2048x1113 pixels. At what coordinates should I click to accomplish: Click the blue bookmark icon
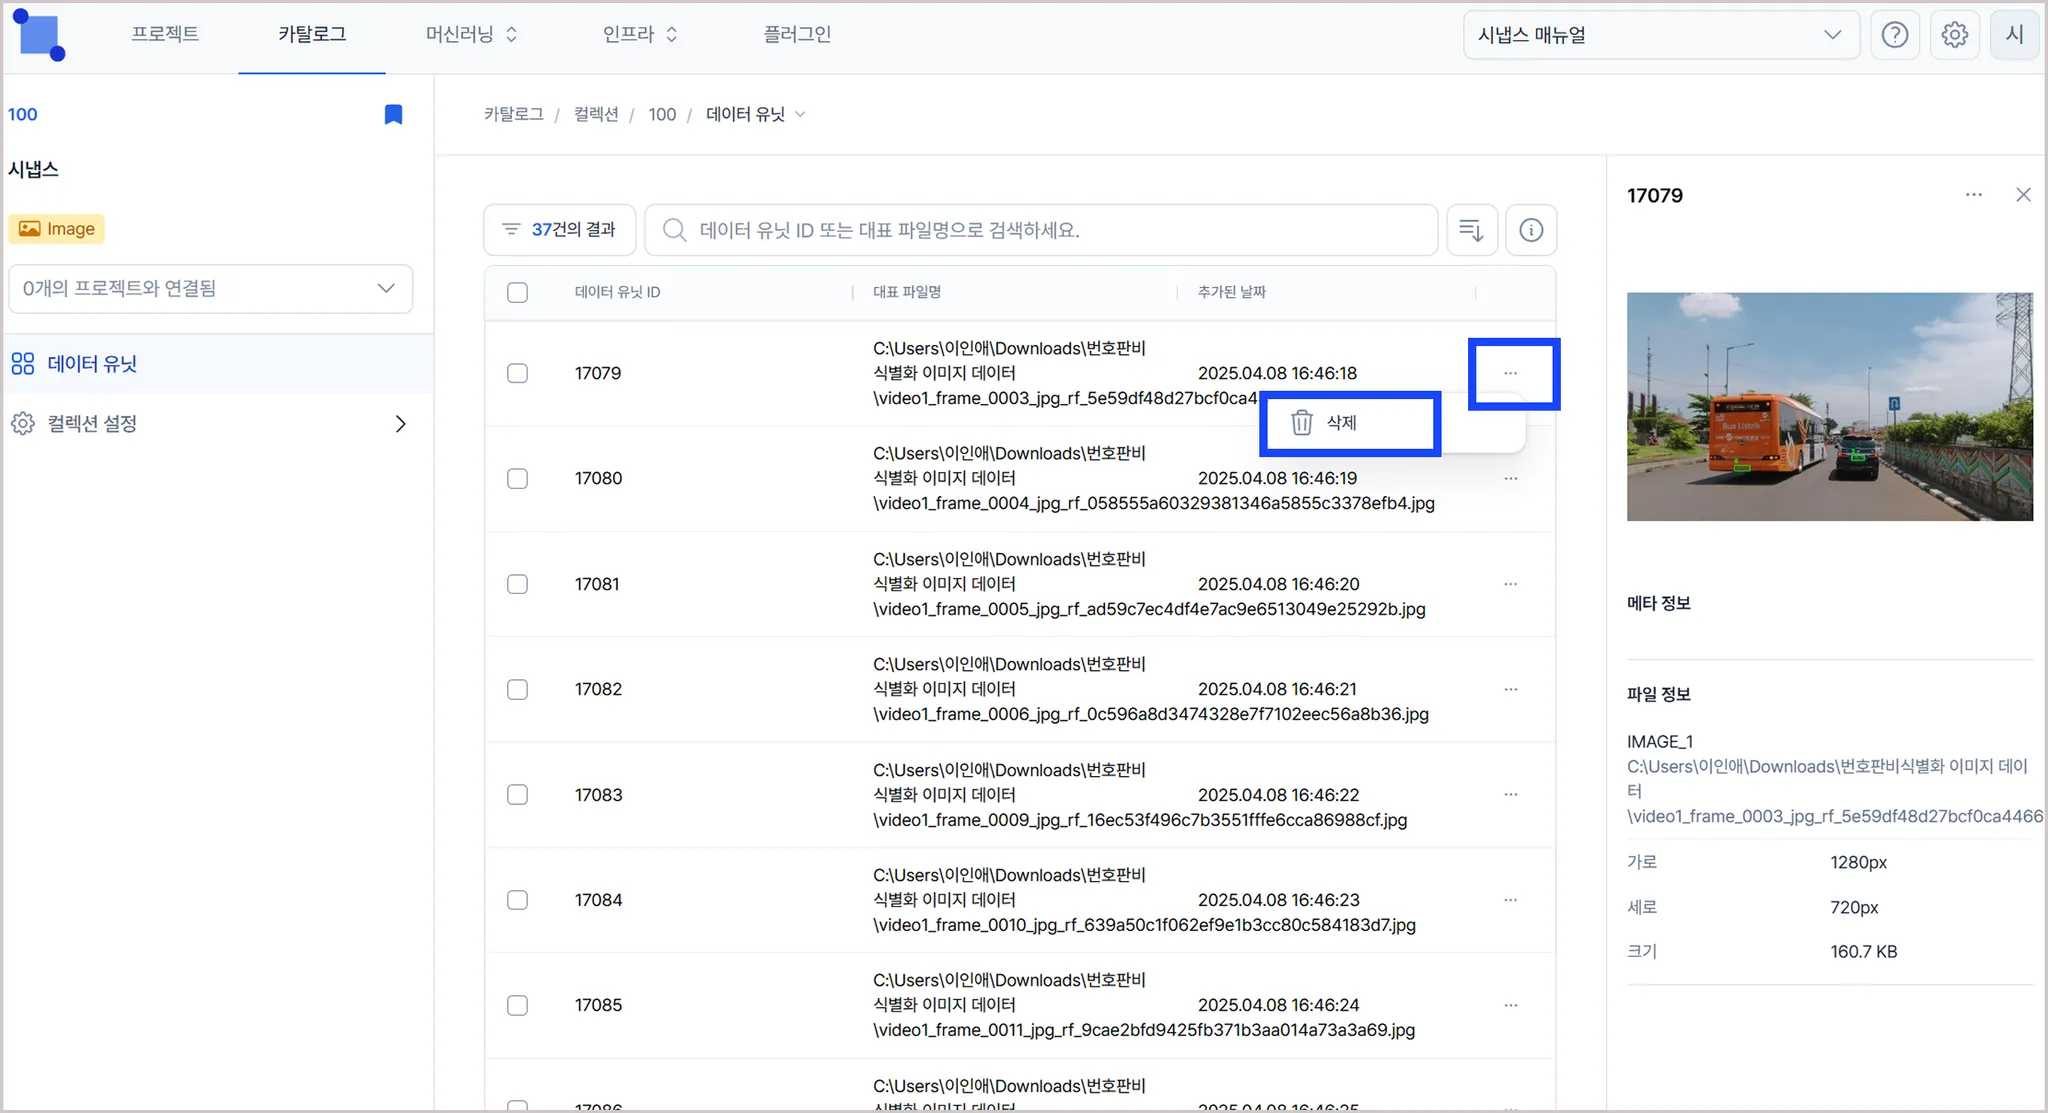pyautogui.click(x=393, y=115)
